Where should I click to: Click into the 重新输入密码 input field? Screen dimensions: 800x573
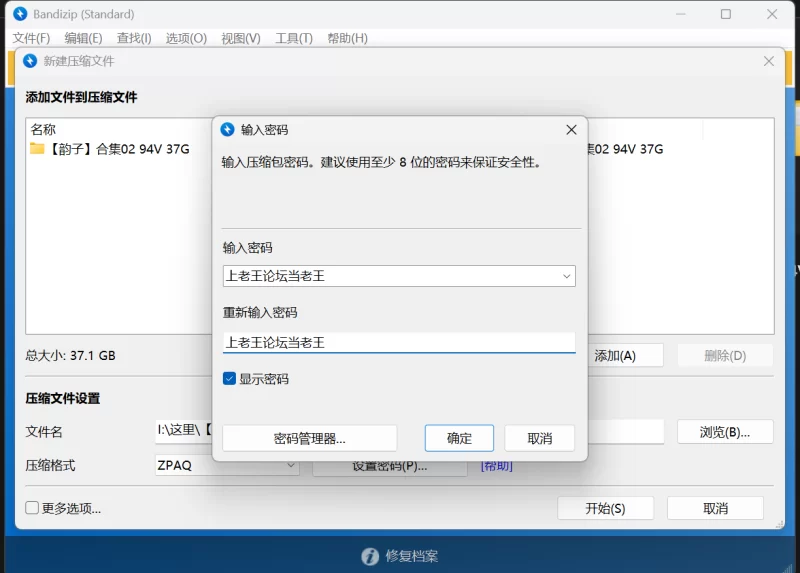tap(399, 342)
